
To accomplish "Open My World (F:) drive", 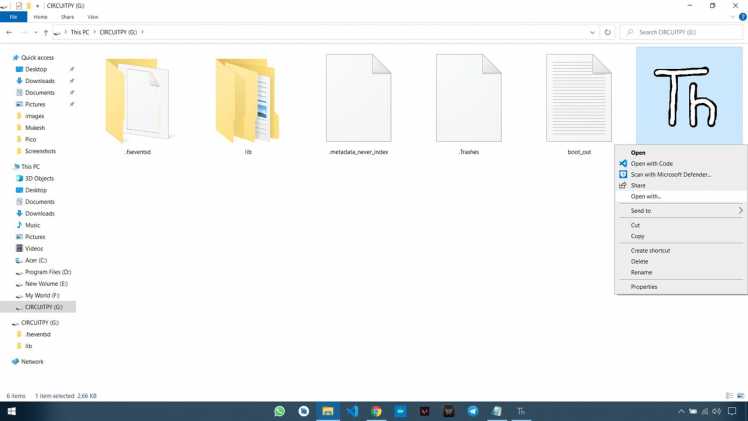I will [x=42, y=295].
